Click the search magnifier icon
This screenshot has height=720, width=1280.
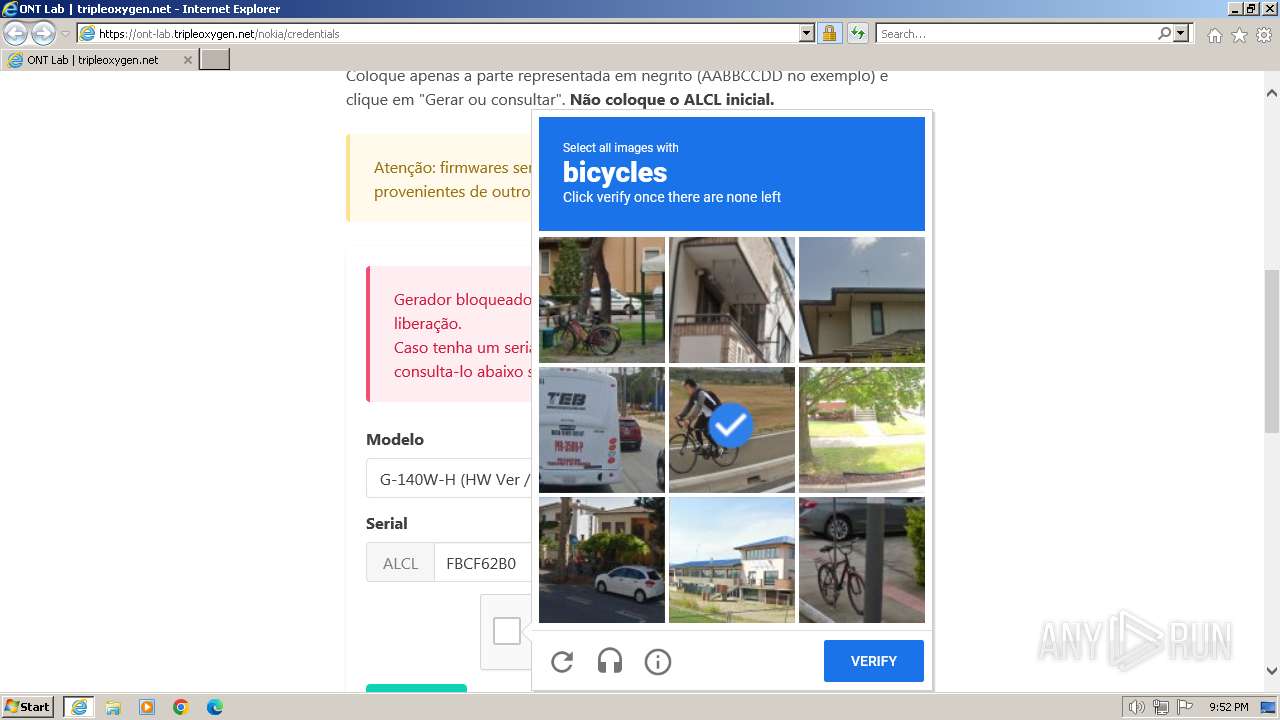(1164, 33)
